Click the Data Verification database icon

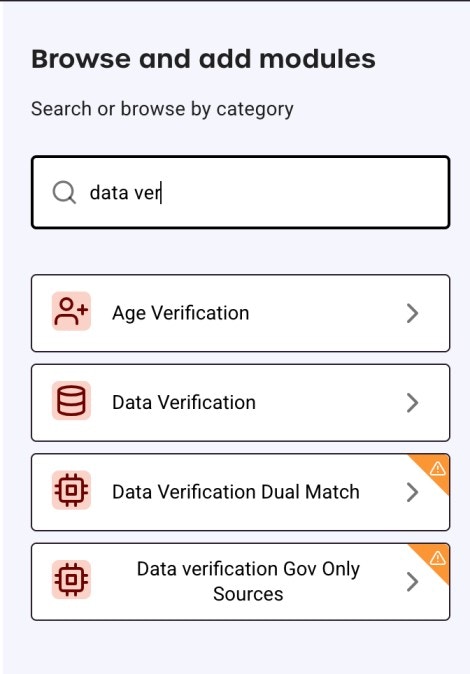pos(71,401)
